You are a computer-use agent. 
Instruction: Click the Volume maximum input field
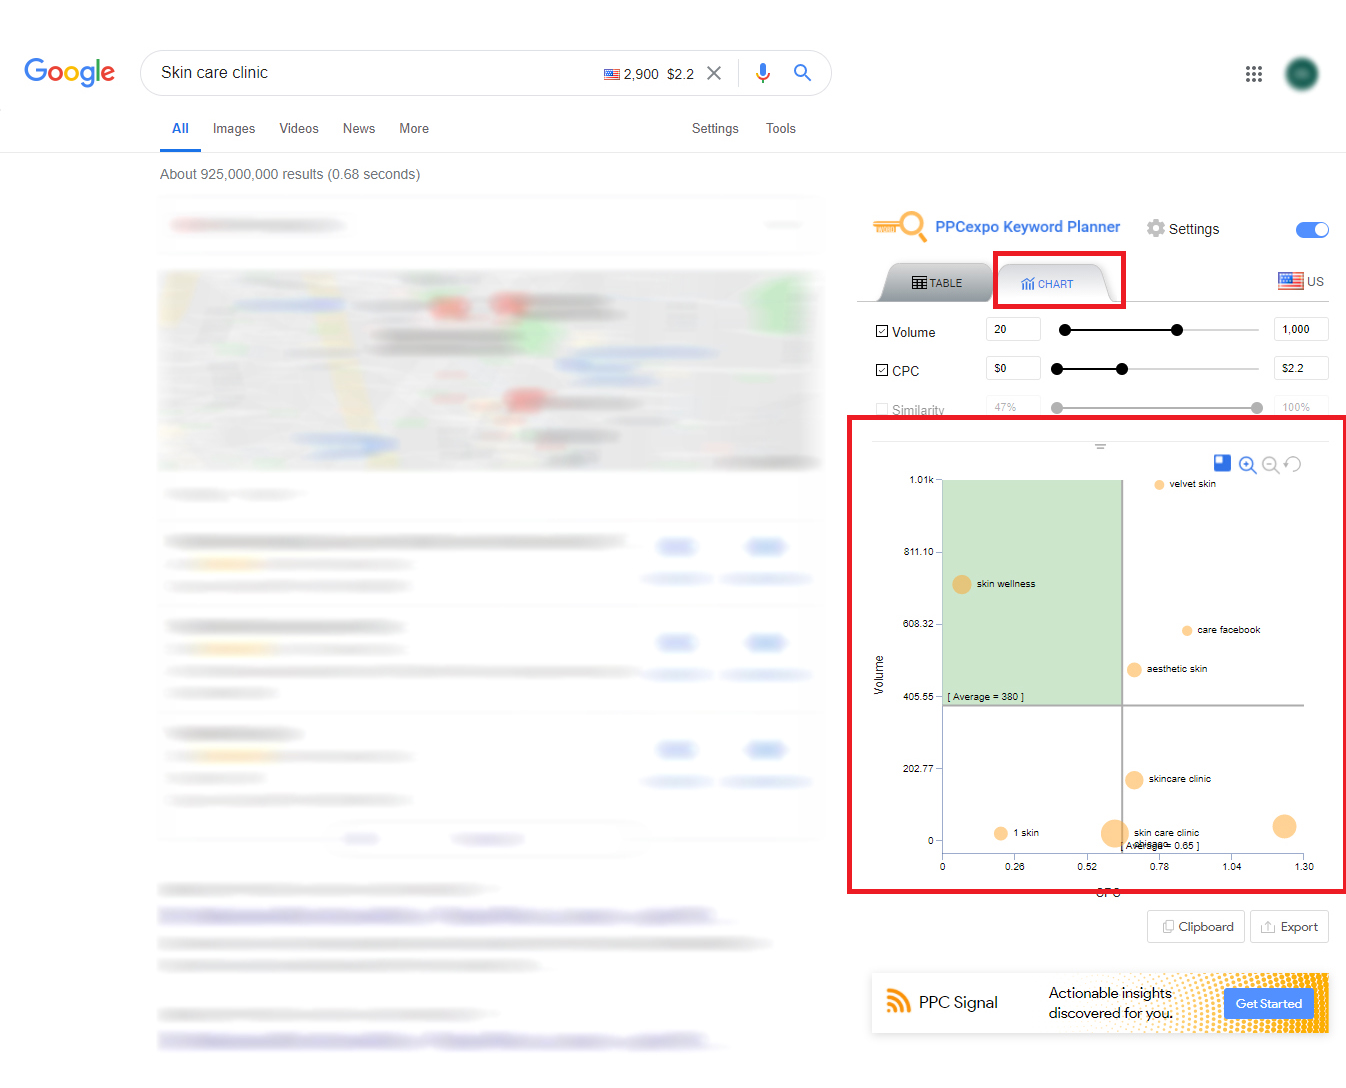click(1301, 329)
